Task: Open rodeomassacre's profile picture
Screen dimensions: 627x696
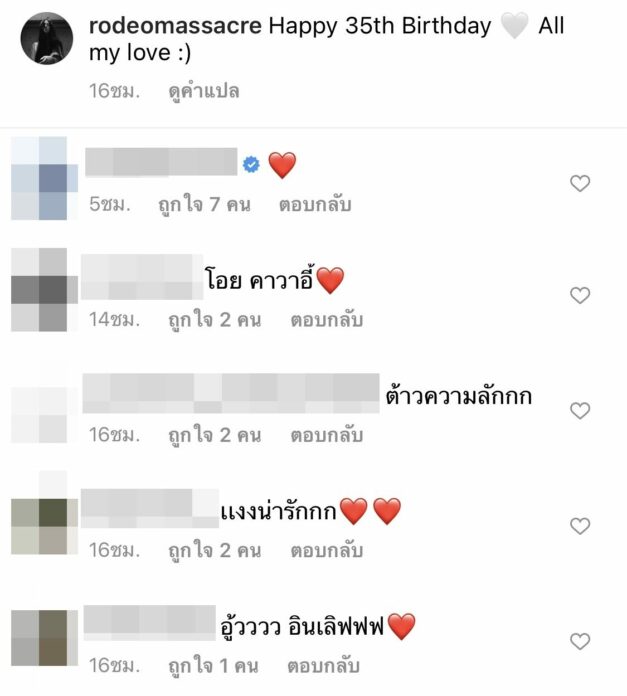Action: [x=47, y=38]
